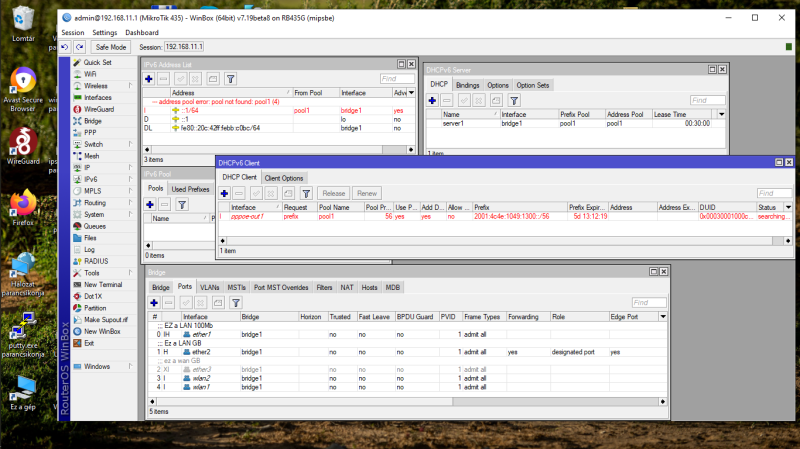Image resolution: width=800 pixels, height=449 pixels.
Task: Click Exit in the sidebar
Action: 89,343
